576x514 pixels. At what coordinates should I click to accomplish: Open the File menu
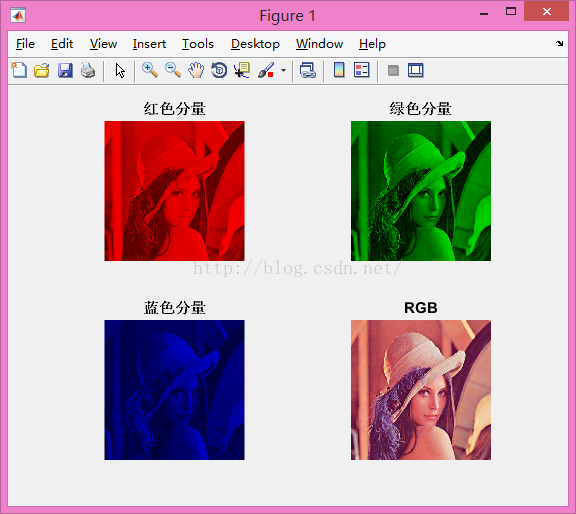25,44
